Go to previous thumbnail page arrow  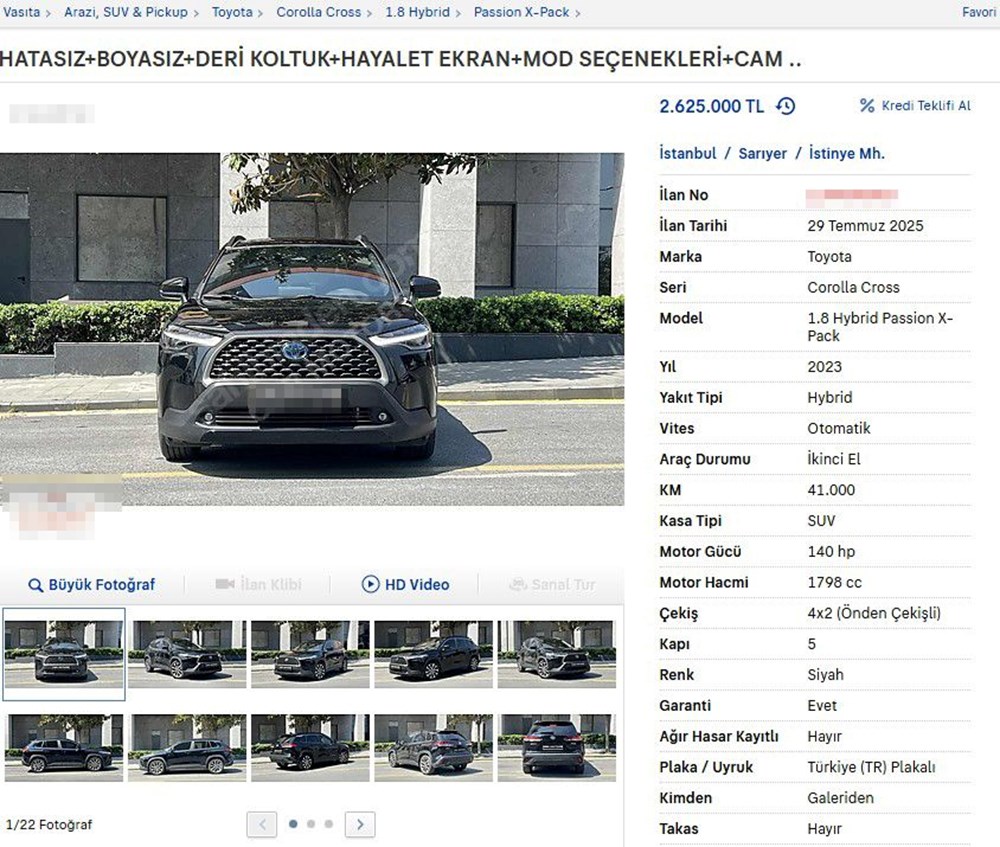point(262,824)
